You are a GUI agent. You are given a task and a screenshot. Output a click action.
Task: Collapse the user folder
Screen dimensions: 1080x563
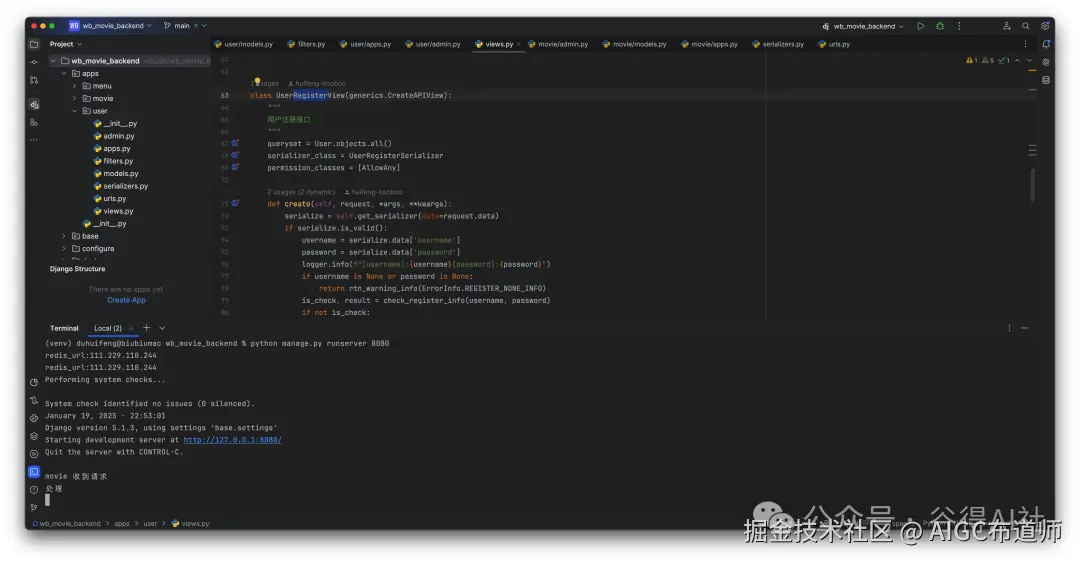tap(74, 111)
